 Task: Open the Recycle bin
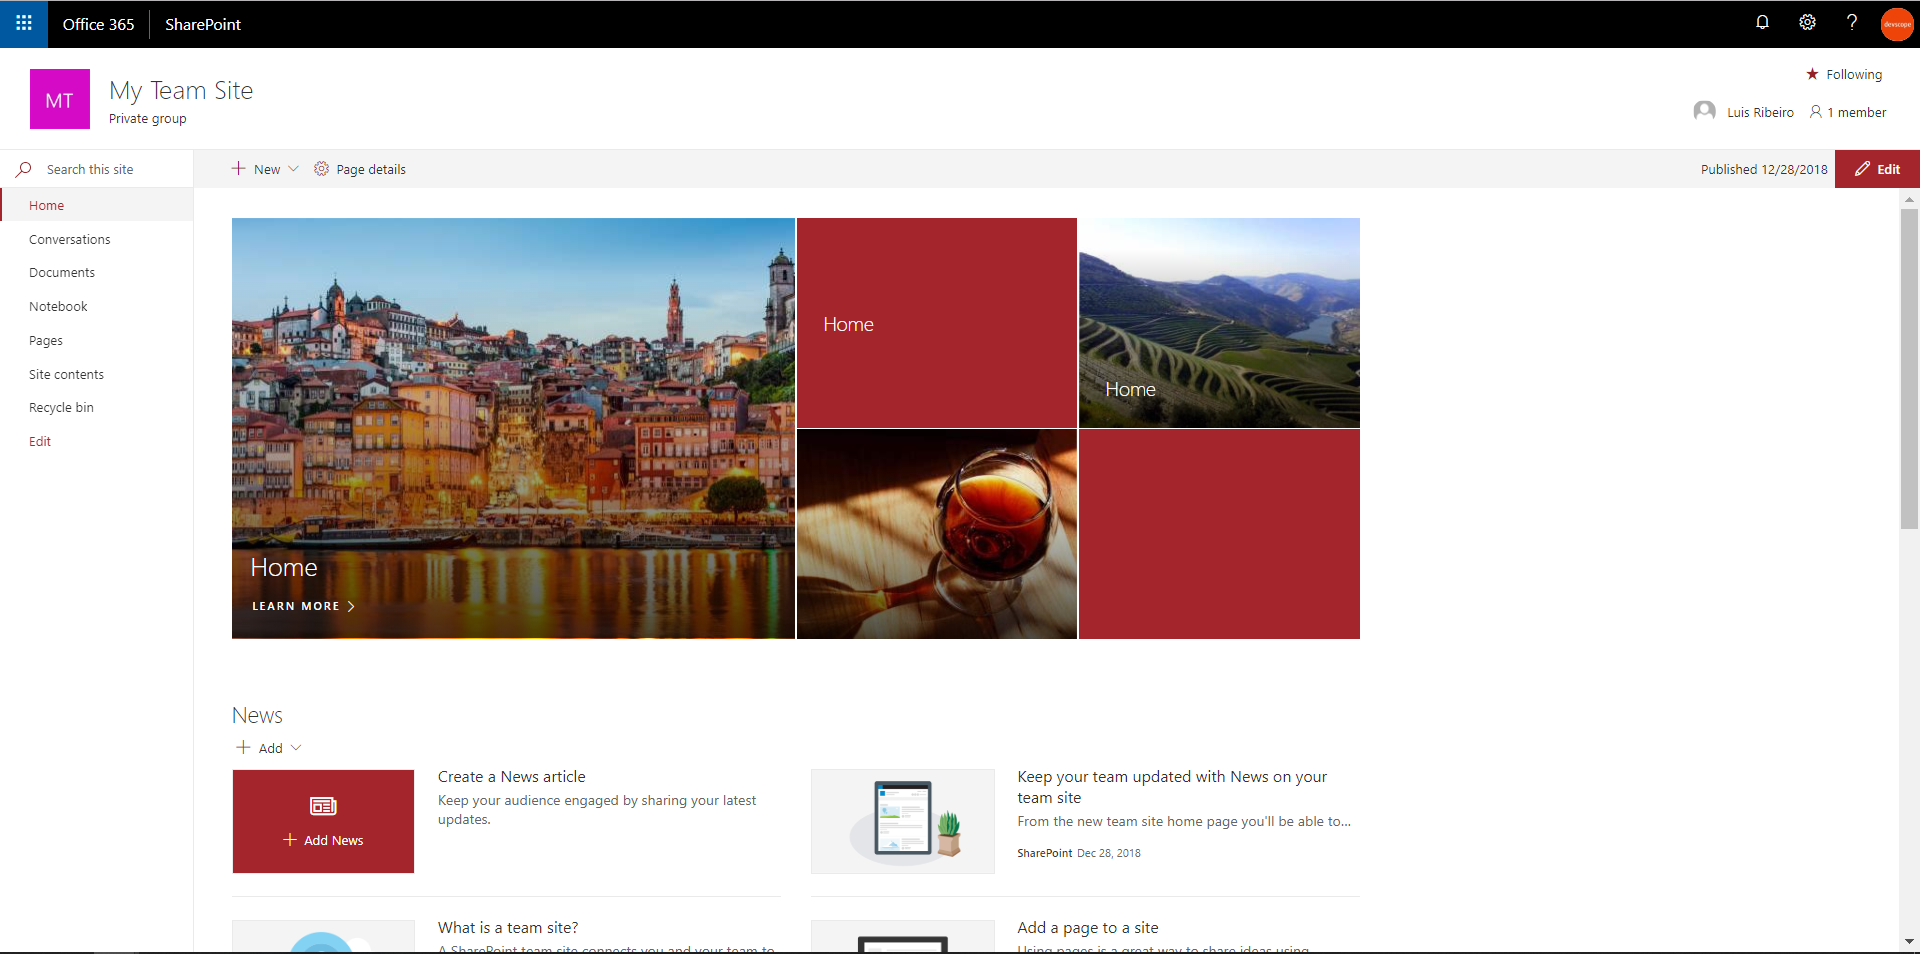(60, 407)
